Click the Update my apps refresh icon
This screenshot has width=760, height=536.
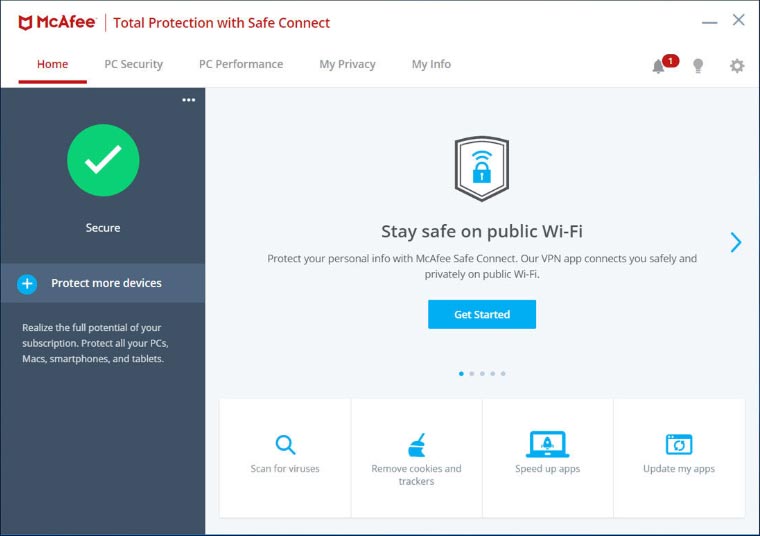point(679,444)
